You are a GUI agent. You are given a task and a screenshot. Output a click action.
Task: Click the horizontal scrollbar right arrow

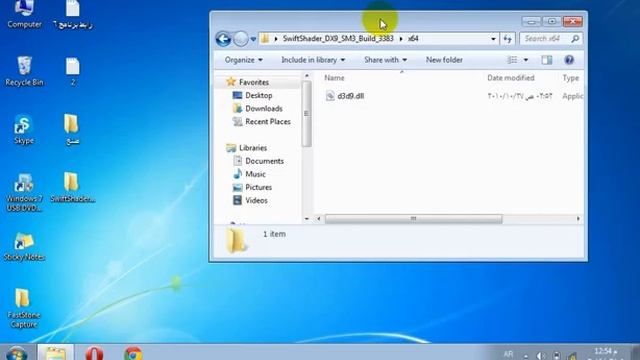click(578, 219)
